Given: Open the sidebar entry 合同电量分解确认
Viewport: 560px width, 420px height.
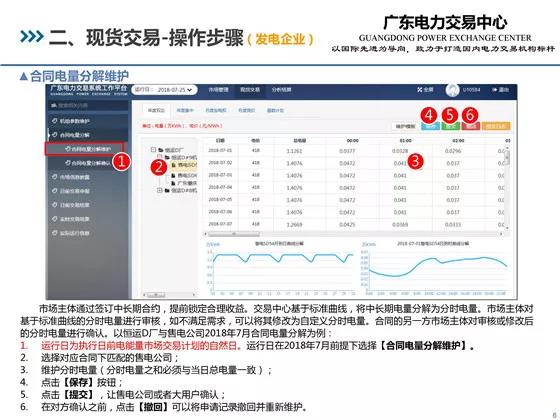Looking at the screenshot, I should tap(88, 163).
